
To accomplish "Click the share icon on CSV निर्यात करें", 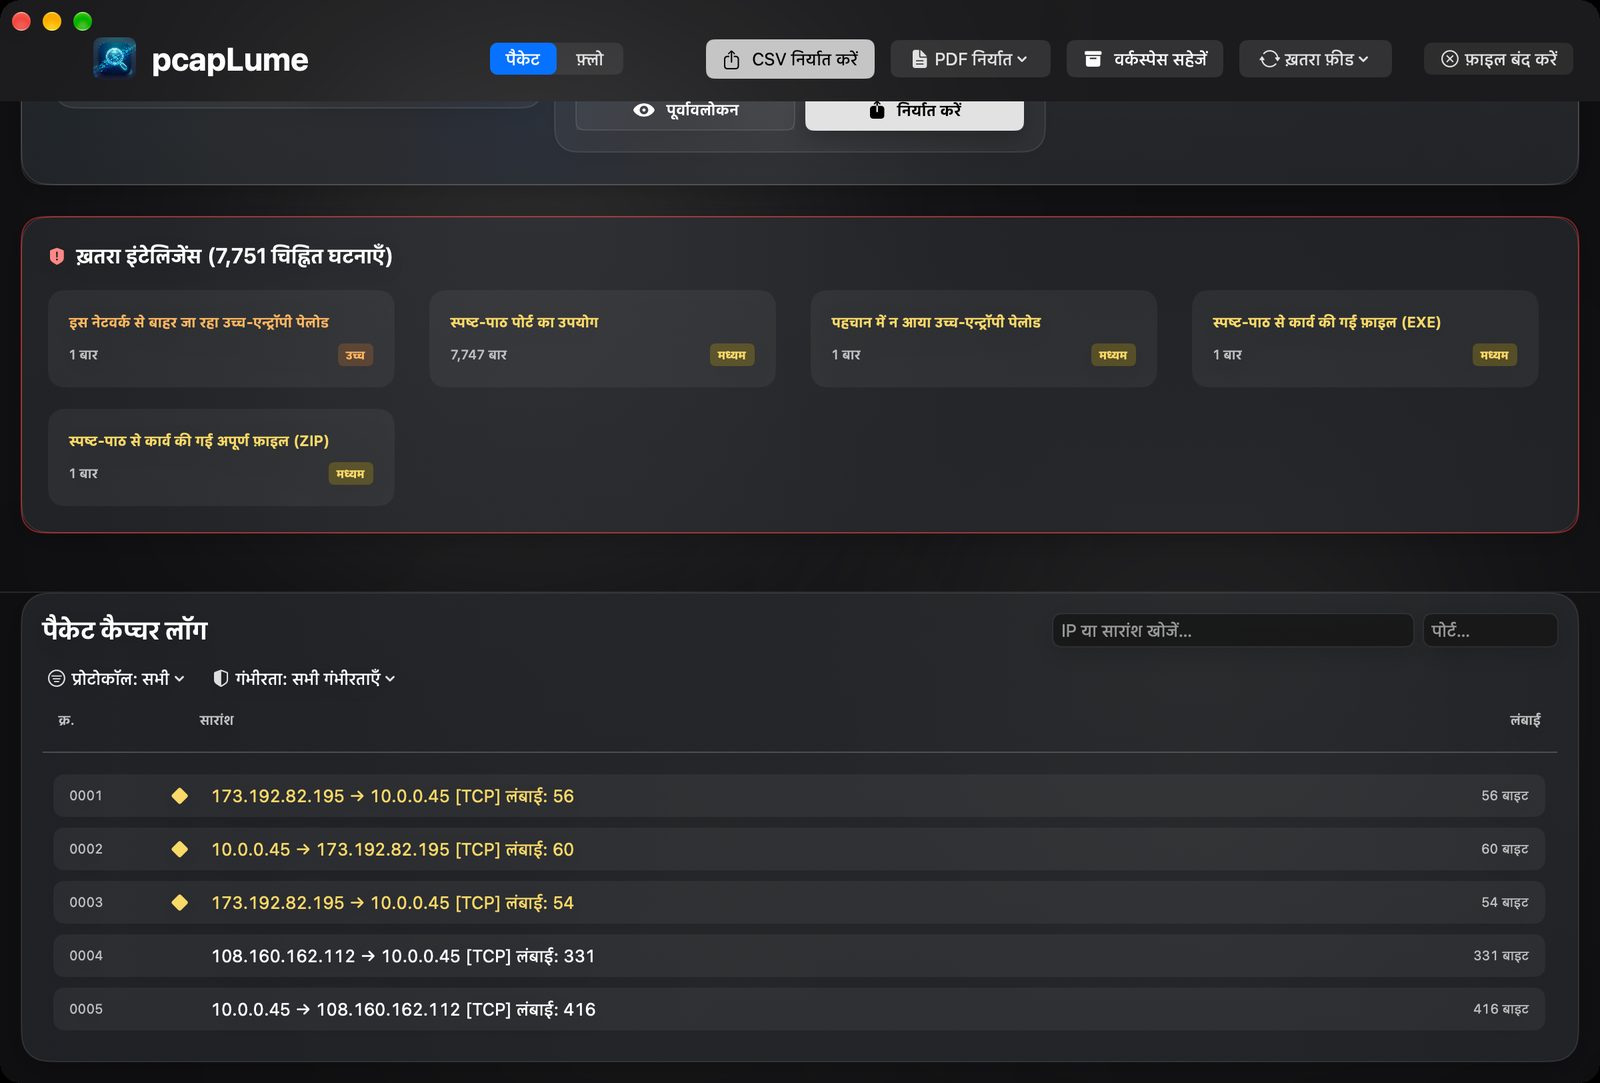I will pos(731,60).
